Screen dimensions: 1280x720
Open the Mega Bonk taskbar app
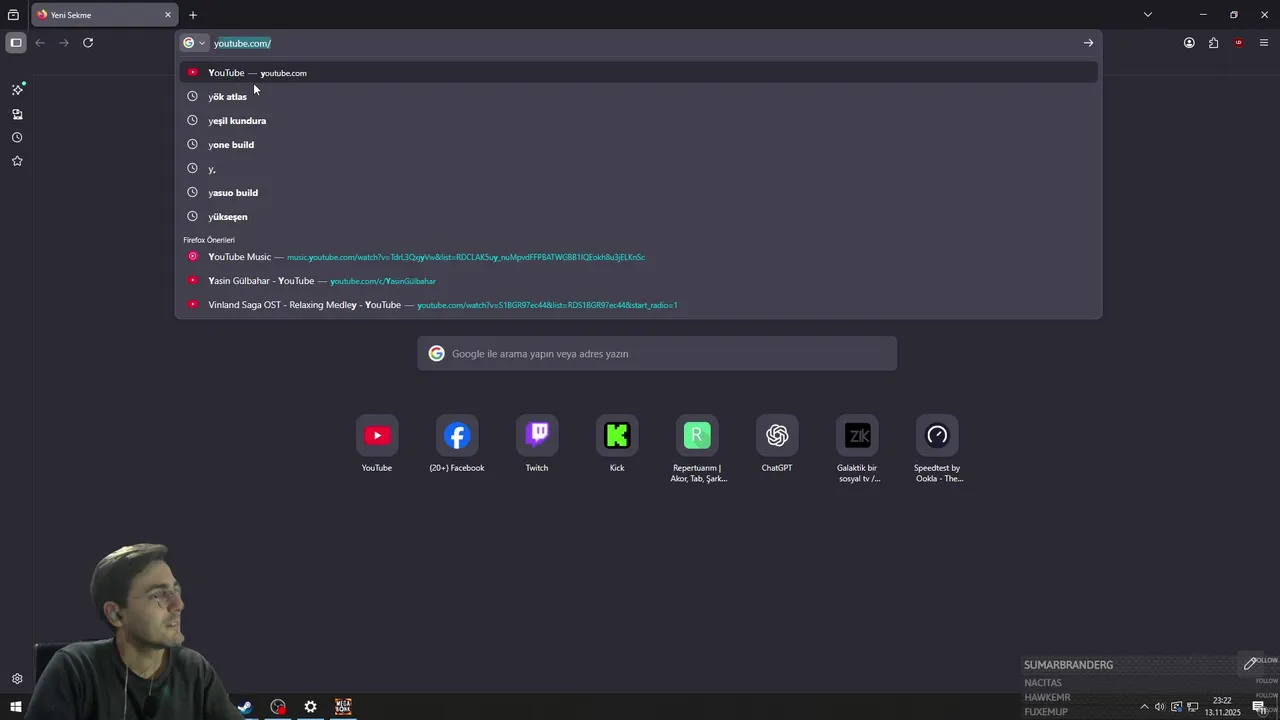click(x=343, y=707)
